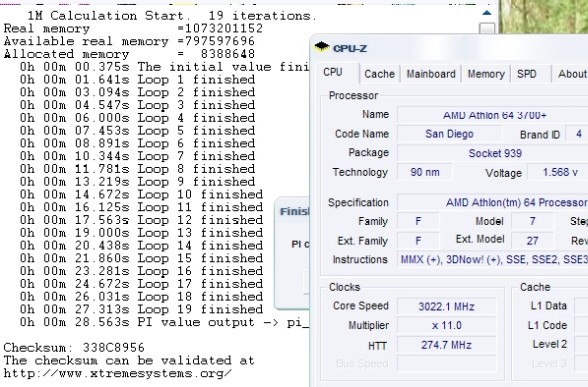
Task: Click the Multiplier value x 11.0
Action: (x=446, y=325)
